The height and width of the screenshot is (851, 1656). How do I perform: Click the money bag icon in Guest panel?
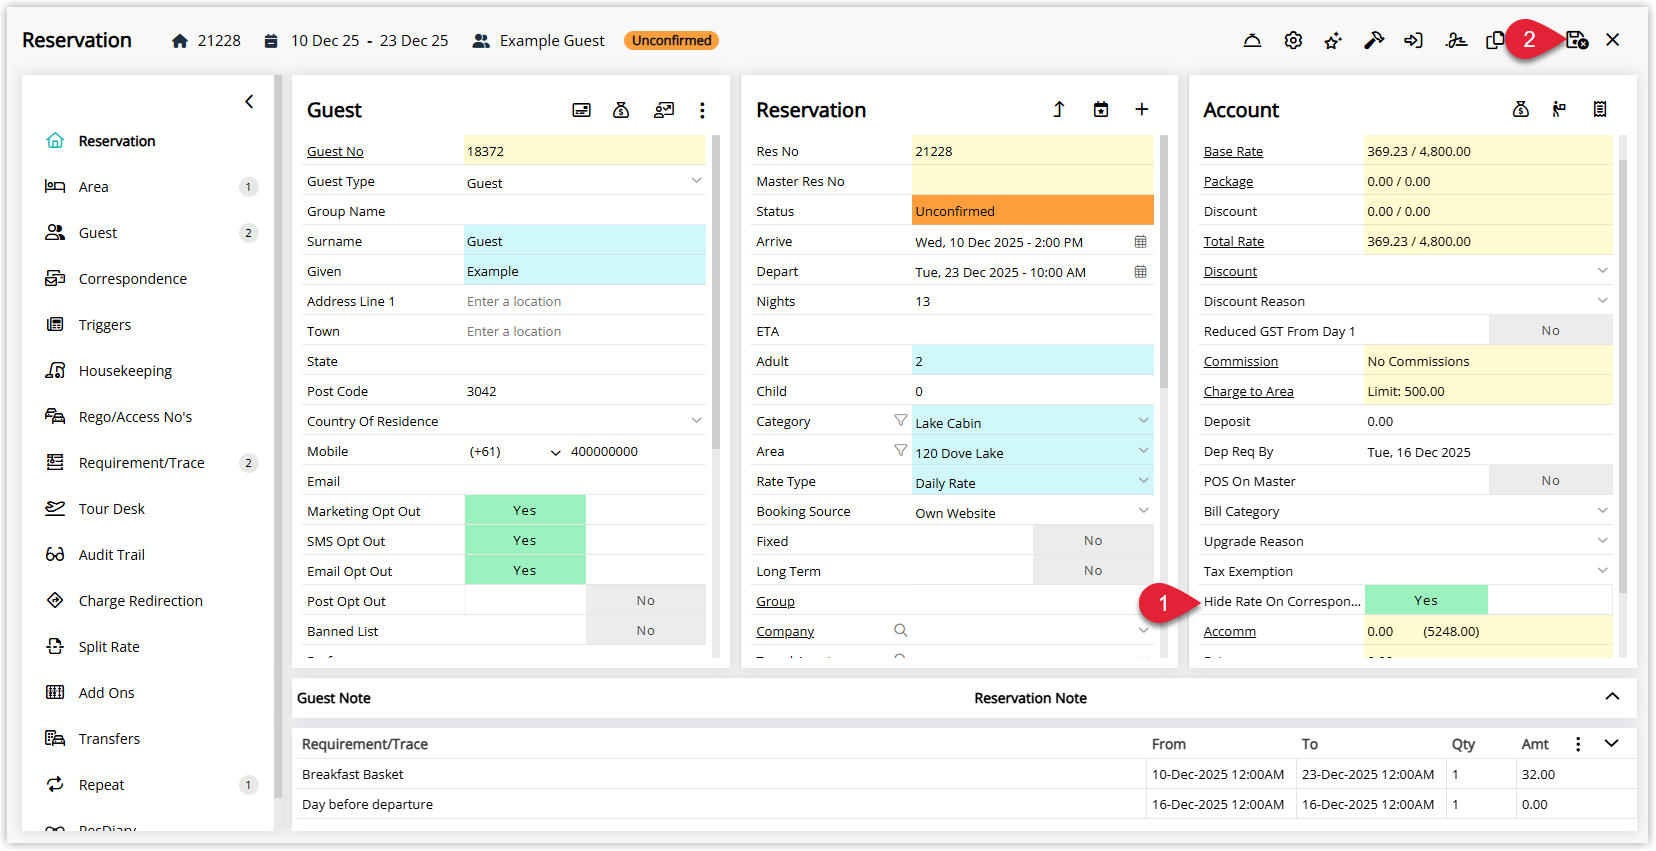[621, 110]
